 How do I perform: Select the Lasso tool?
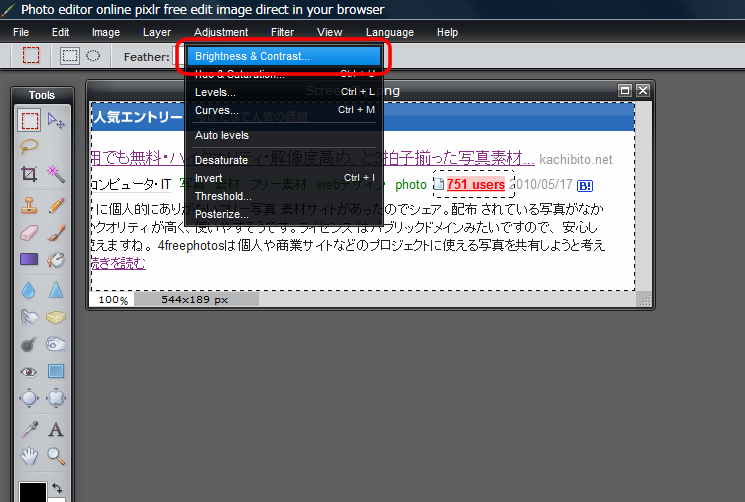coord(29,147)
